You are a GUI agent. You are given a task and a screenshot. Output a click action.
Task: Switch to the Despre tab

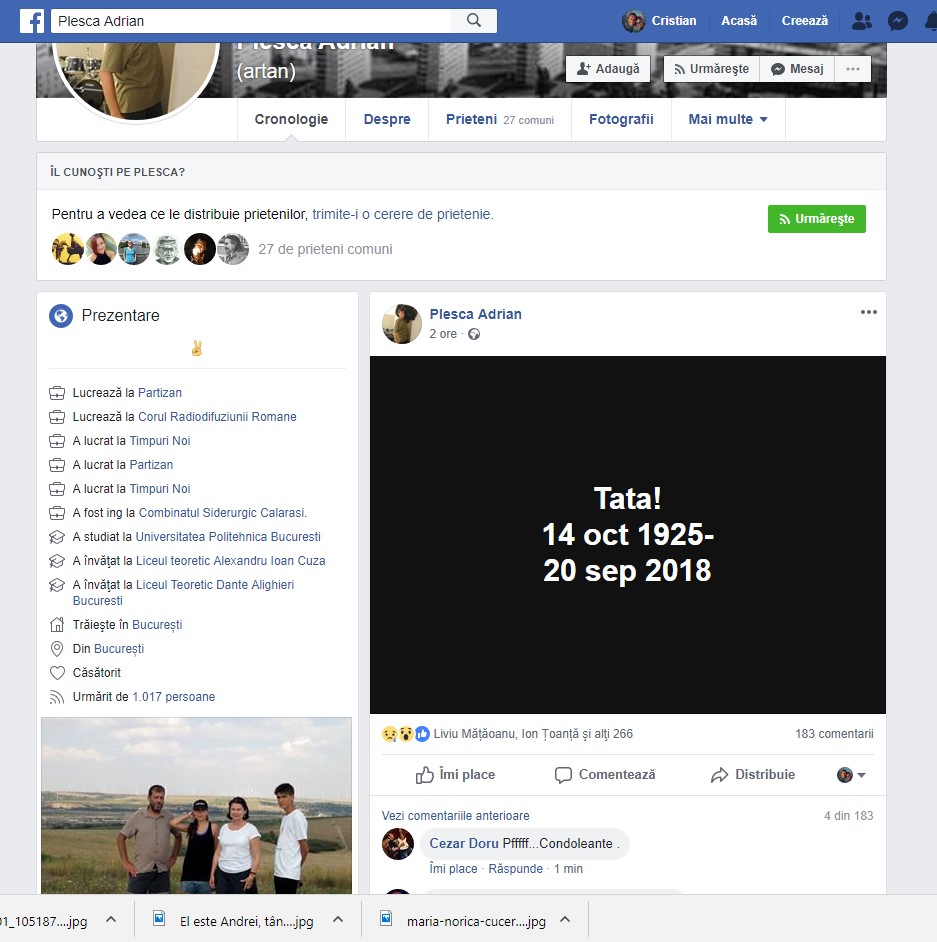(x=387, y=120)
